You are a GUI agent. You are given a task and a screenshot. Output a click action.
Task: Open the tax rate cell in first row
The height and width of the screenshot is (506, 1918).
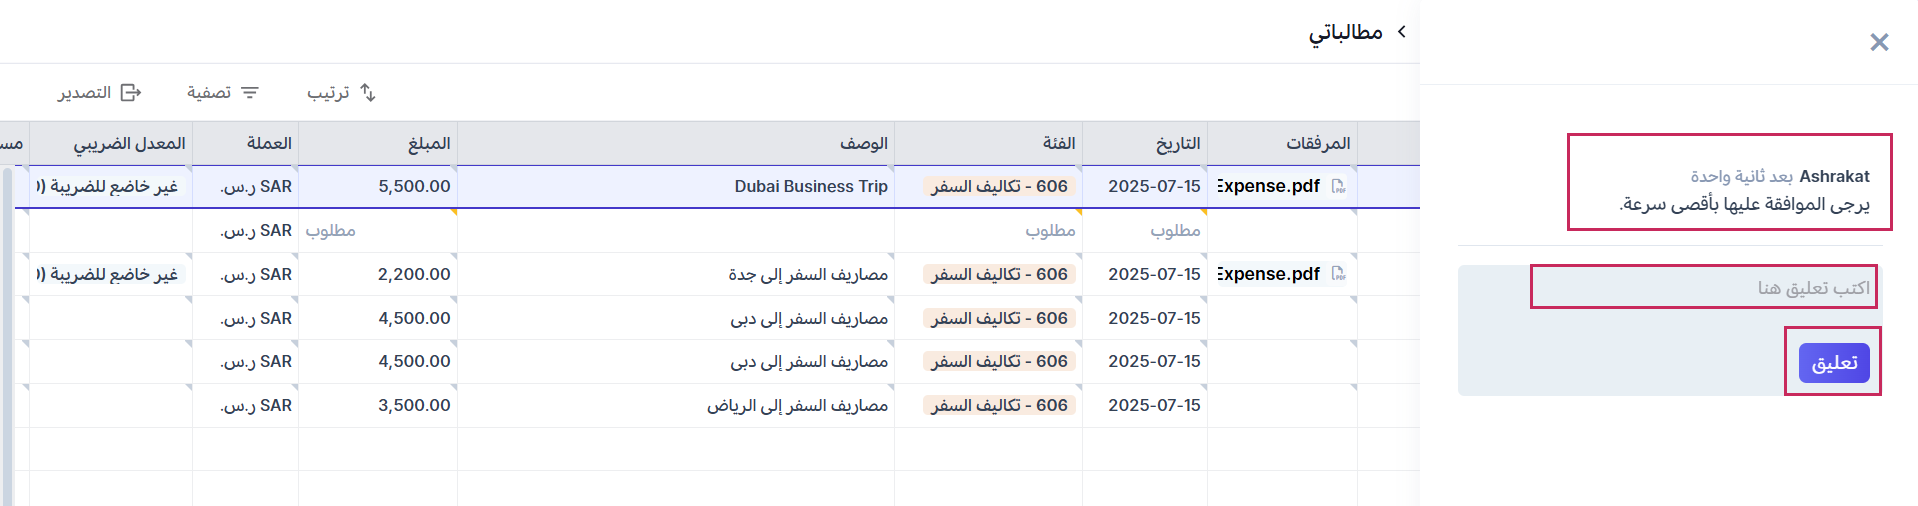[110, 187]
